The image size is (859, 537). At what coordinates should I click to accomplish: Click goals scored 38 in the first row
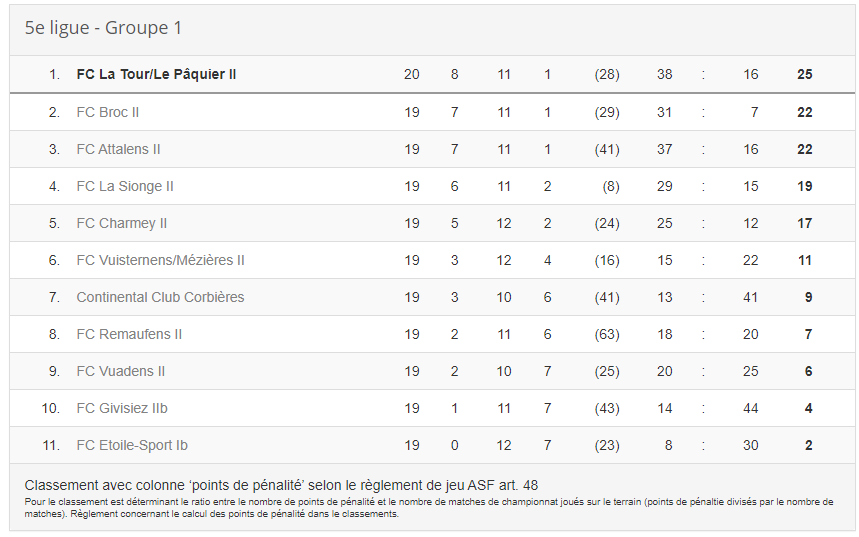(x=665, y=75)
